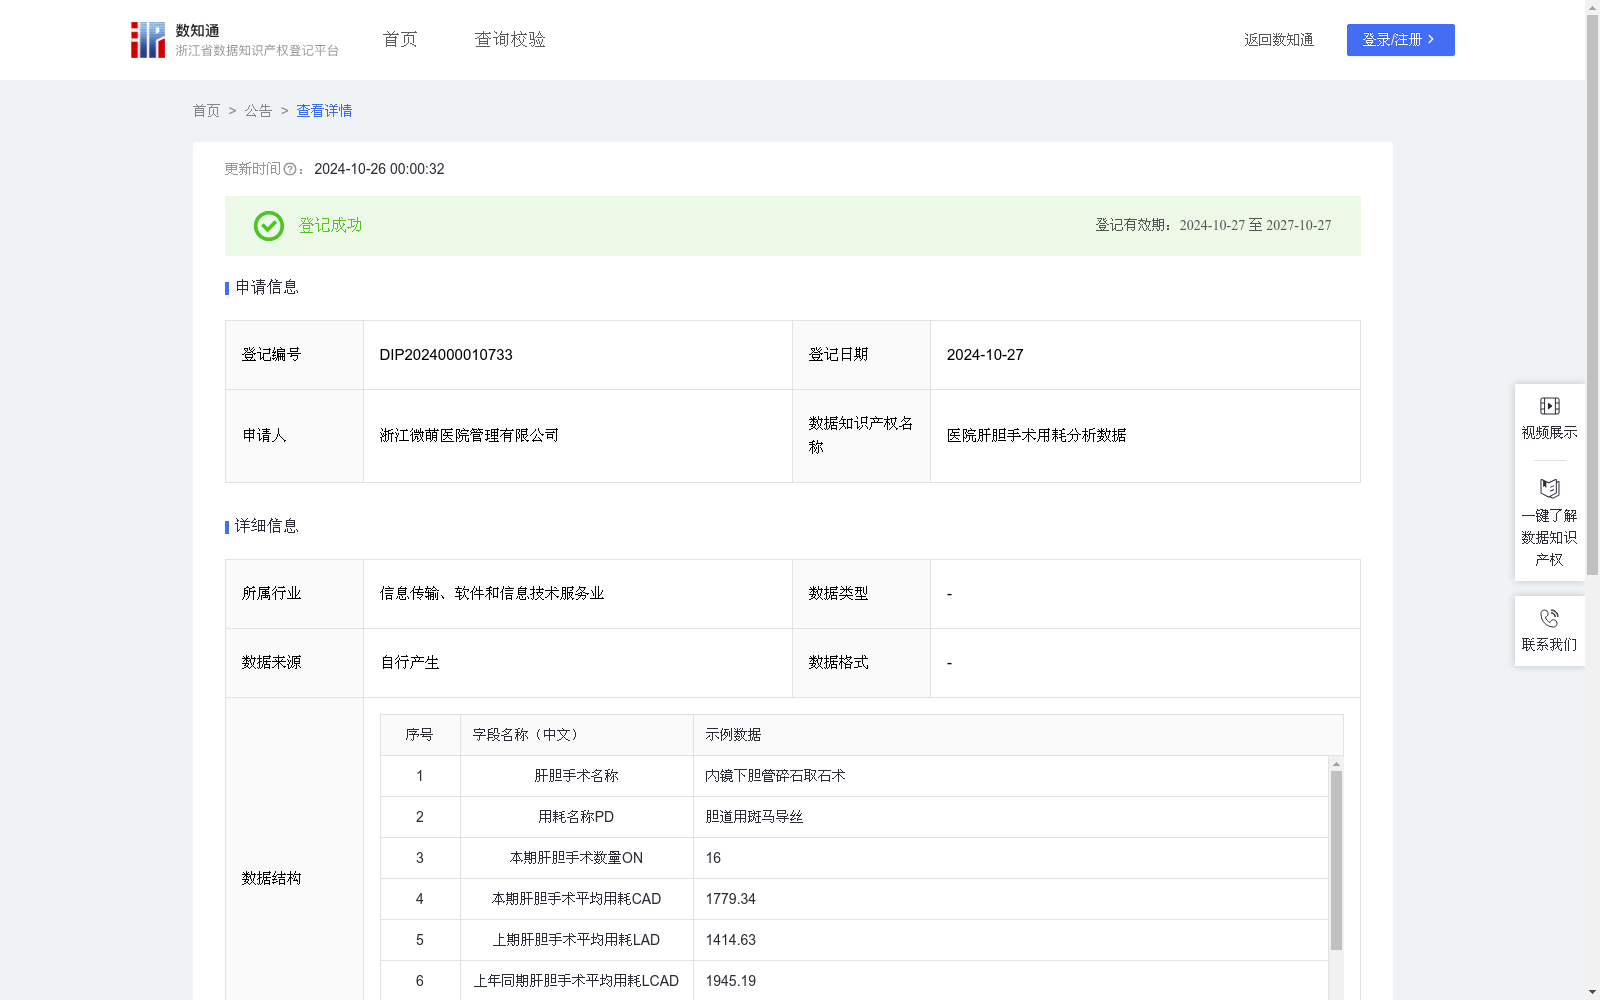Open the 首页 navigation menu item
The width and height of the screenshot is (1600, 1000).
coord(400,40)
